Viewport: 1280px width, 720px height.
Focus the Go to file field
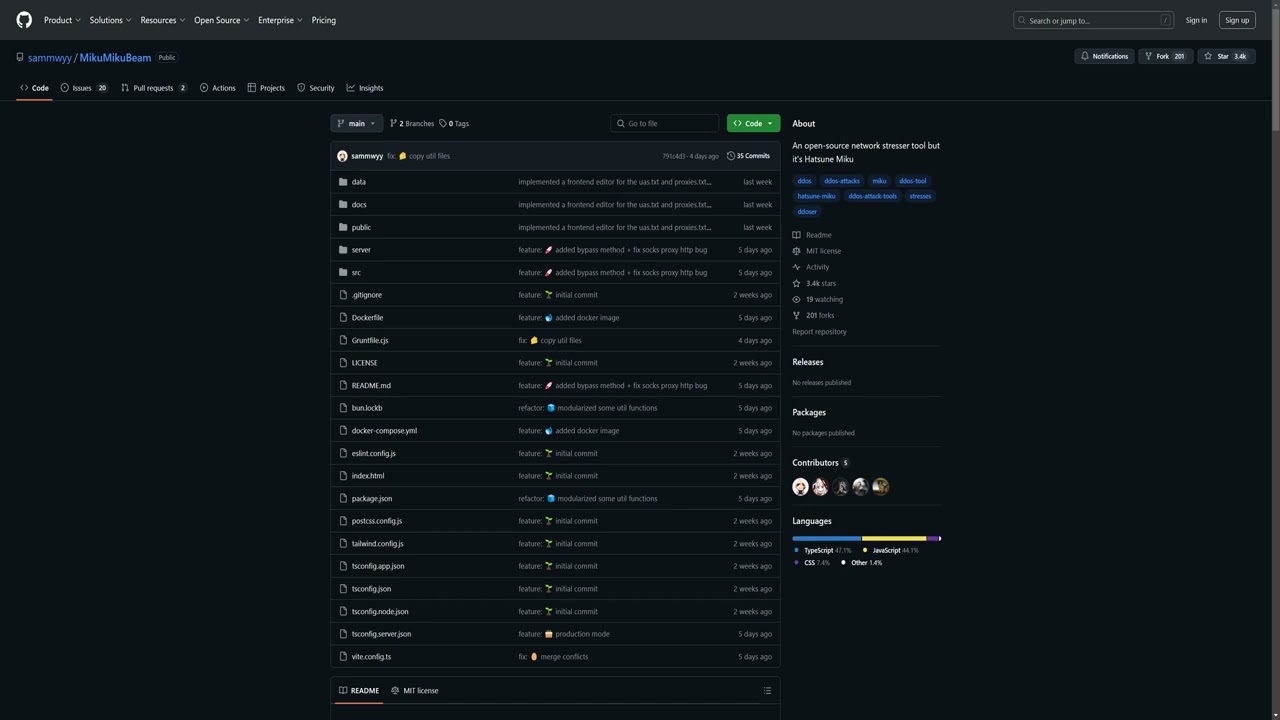tap(665, 124)
